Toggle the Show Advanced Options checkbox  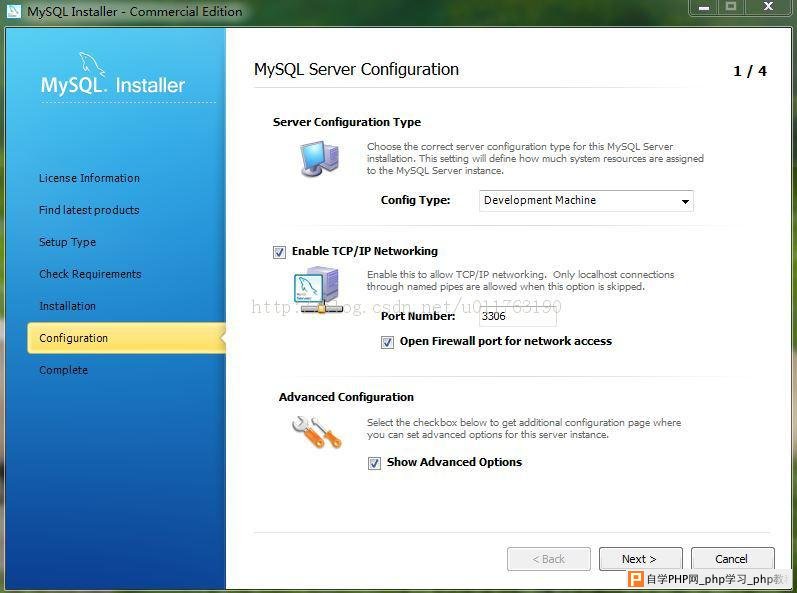374,463
